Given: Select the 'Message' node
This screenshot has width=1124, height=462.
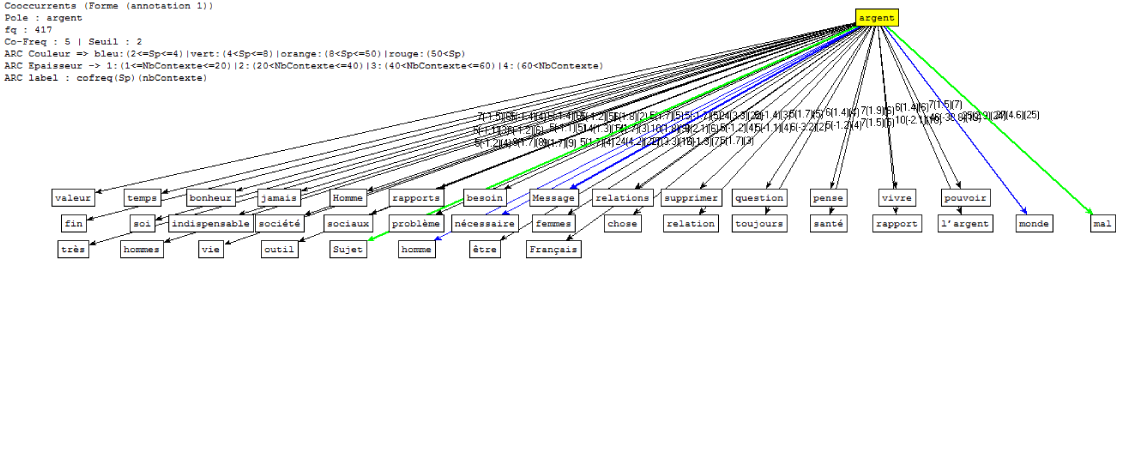Looking at the screenshot, I should click(553, 197).
